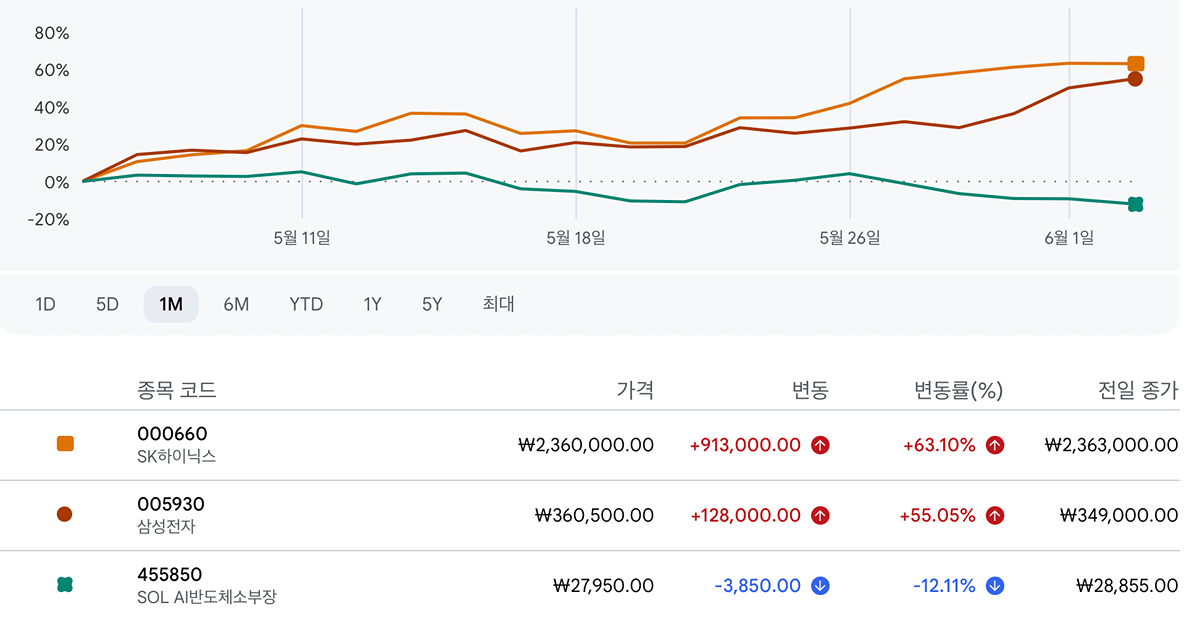Image resolution: width=1200 pixels, height=642 pixels.
Task: Click the -20% y-axis label
Action: [48, 219]
